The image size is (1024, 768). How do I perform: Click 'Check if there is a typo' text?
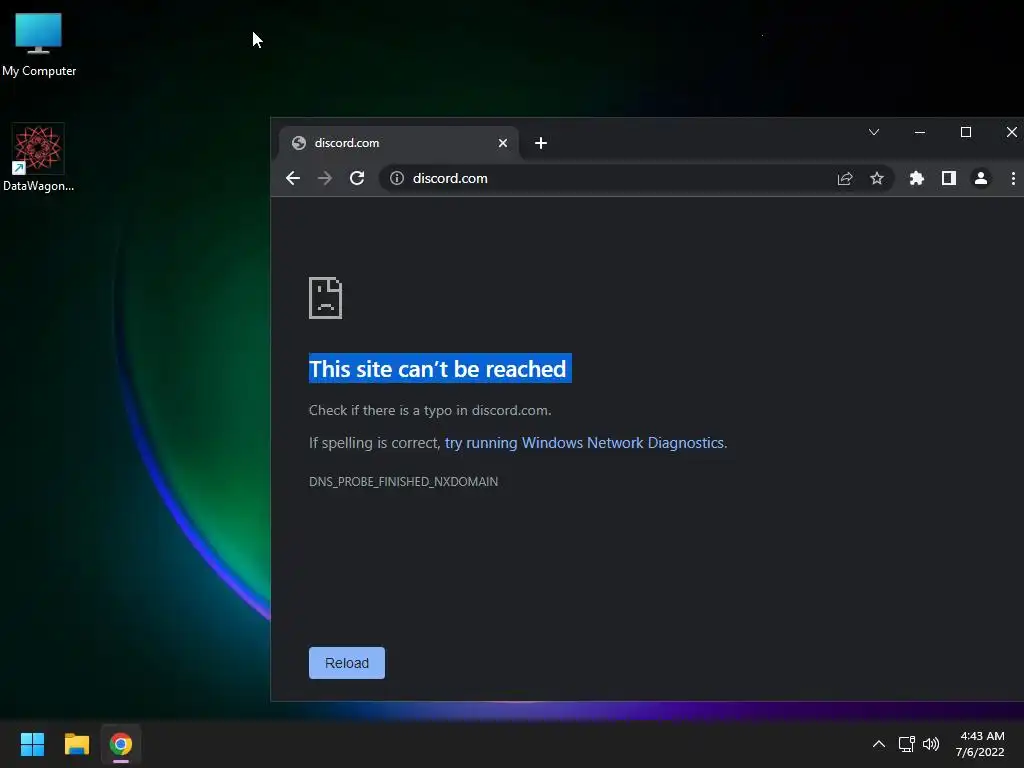pos(430,410)
